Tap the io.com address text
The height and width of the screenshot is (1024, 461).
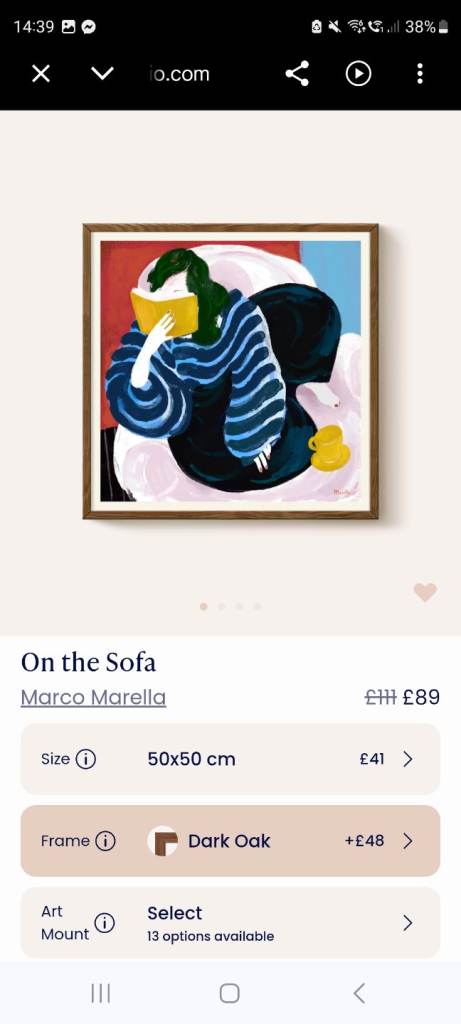click(180, 74)
